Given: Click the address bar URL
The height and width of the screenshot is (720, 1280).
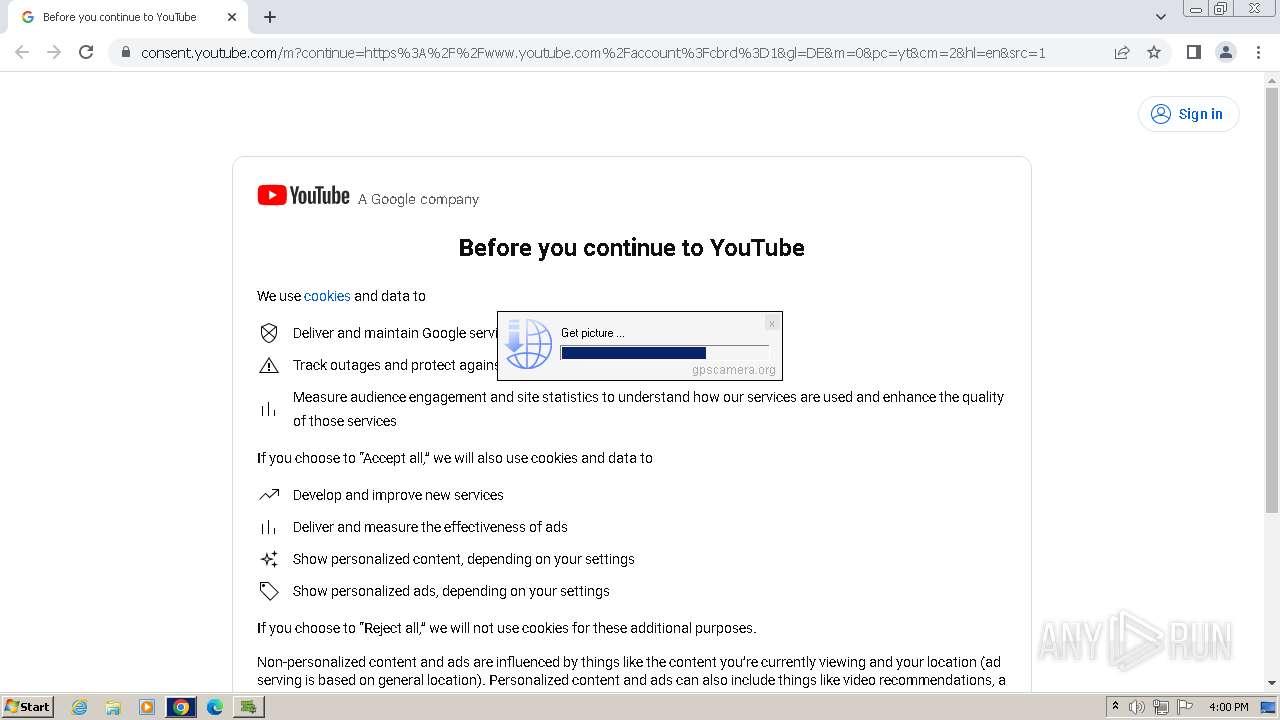Looking at the screenshot, I should (x=593, y=52).
